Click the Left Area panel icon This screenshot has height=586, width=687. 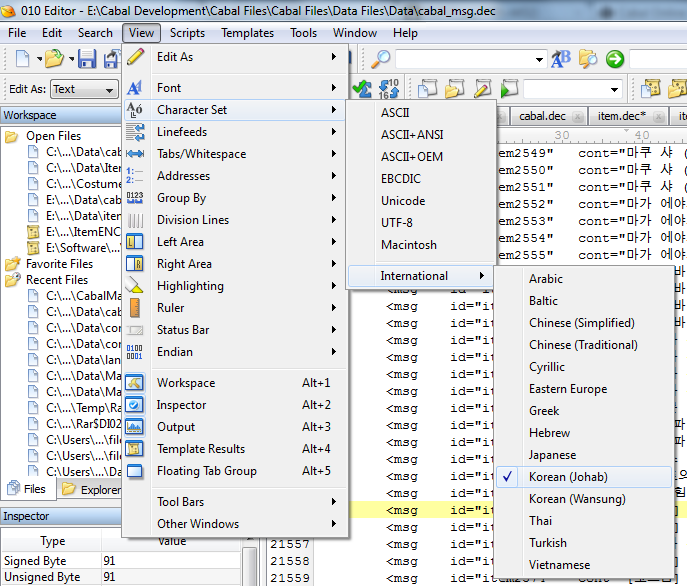135,242
